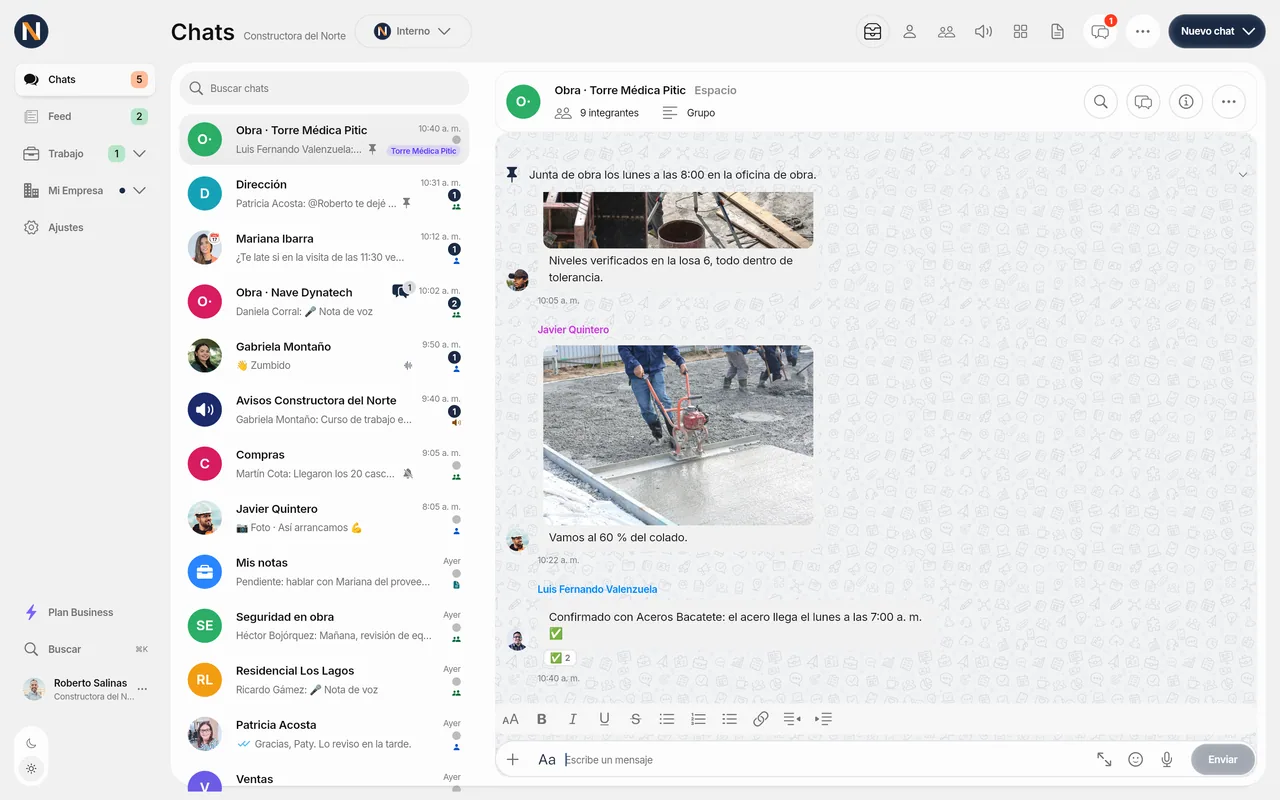Open the Dirección chat
1280x800 pixels.
[x=324, y=193]
